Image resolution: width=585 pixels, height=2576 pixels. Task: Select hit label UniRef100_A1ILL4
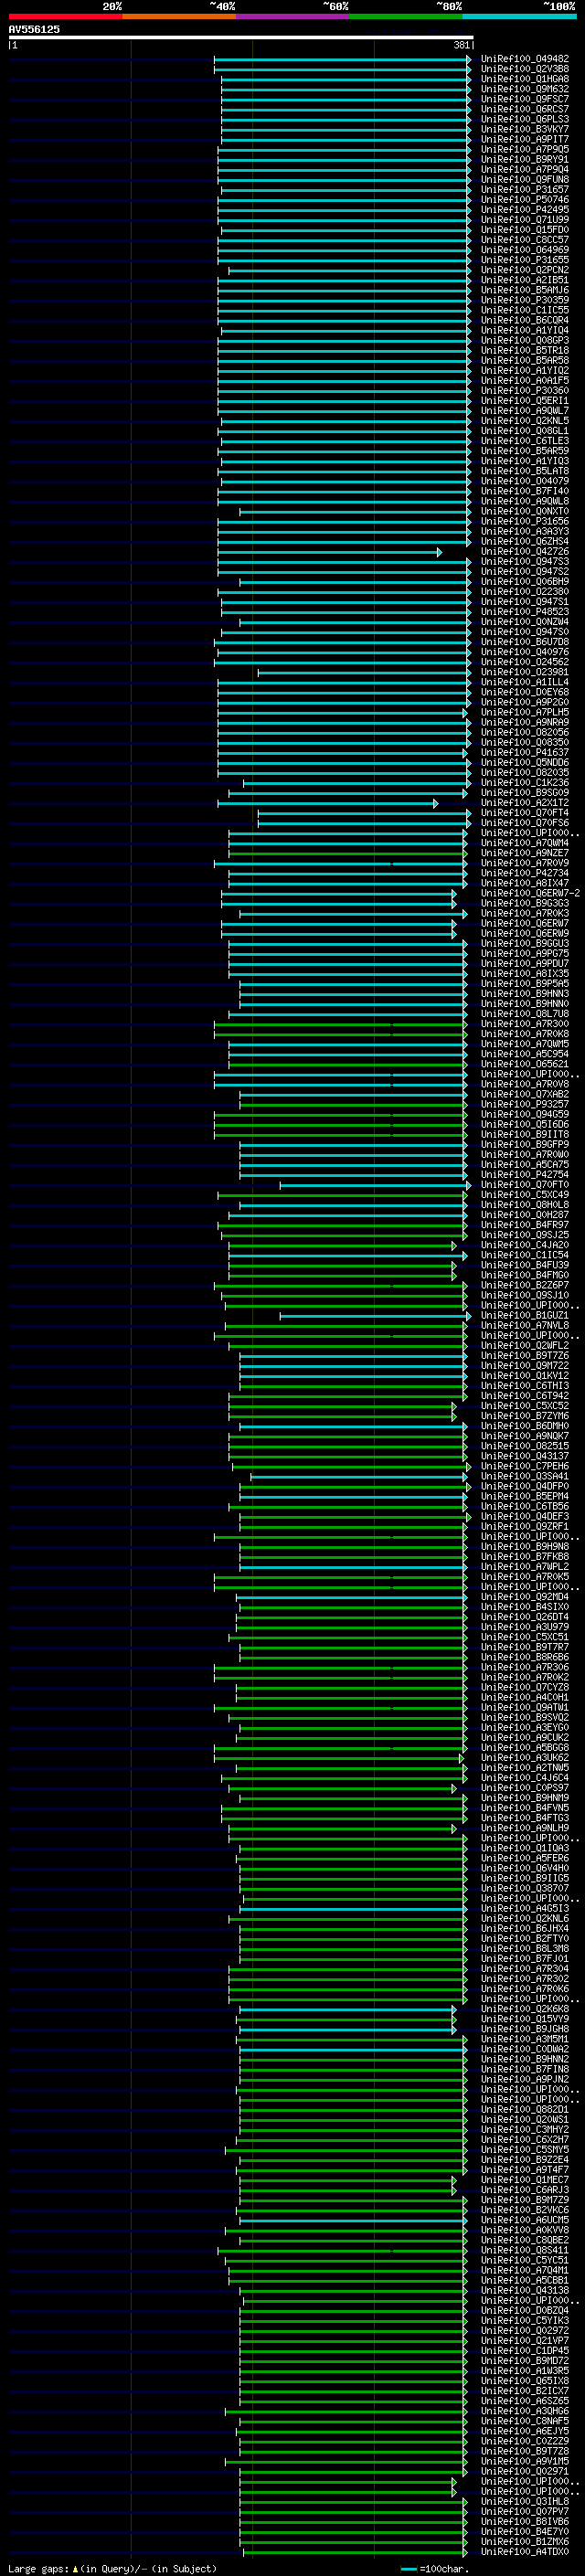click(525, 682)
